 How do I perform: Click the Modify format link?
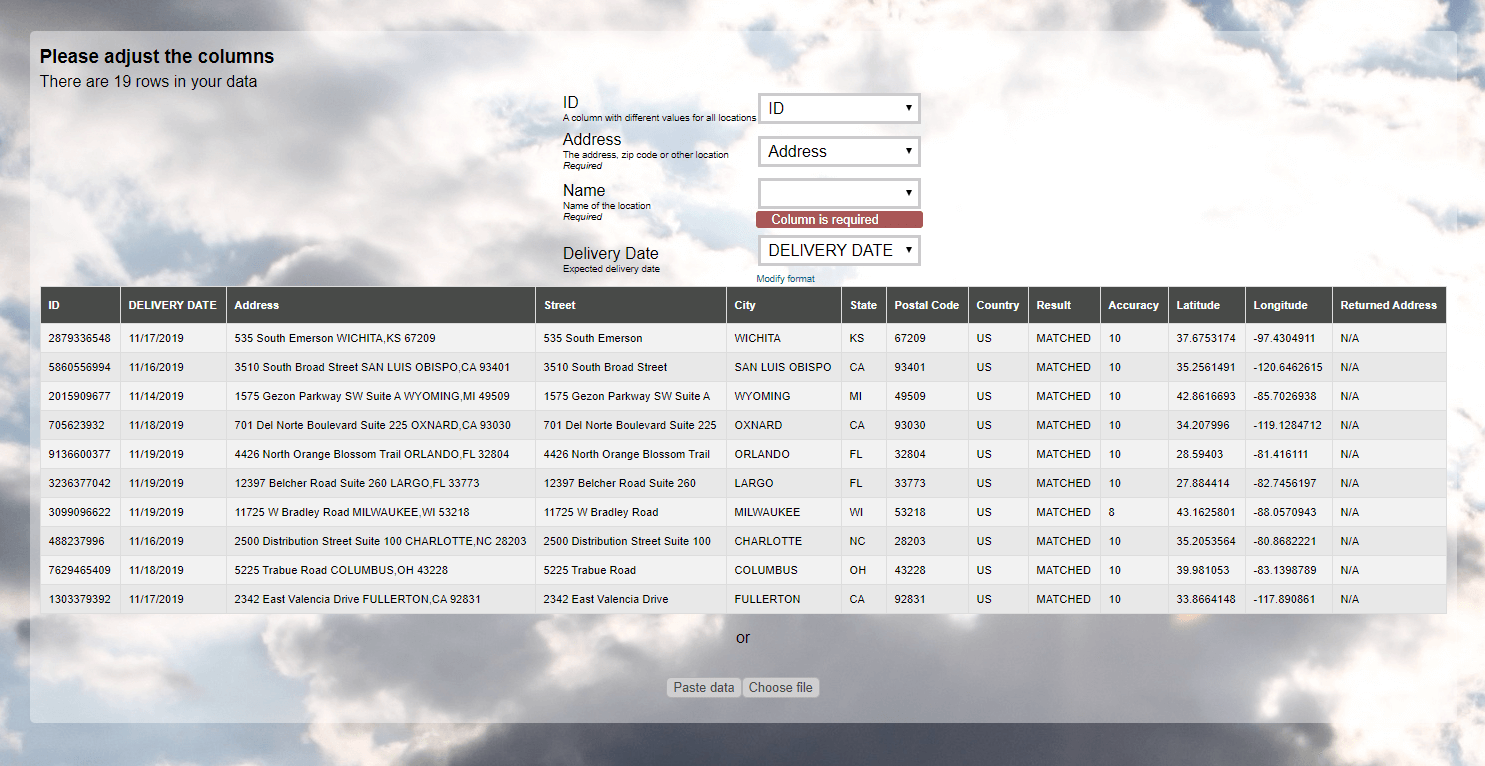tap(785, 279)
